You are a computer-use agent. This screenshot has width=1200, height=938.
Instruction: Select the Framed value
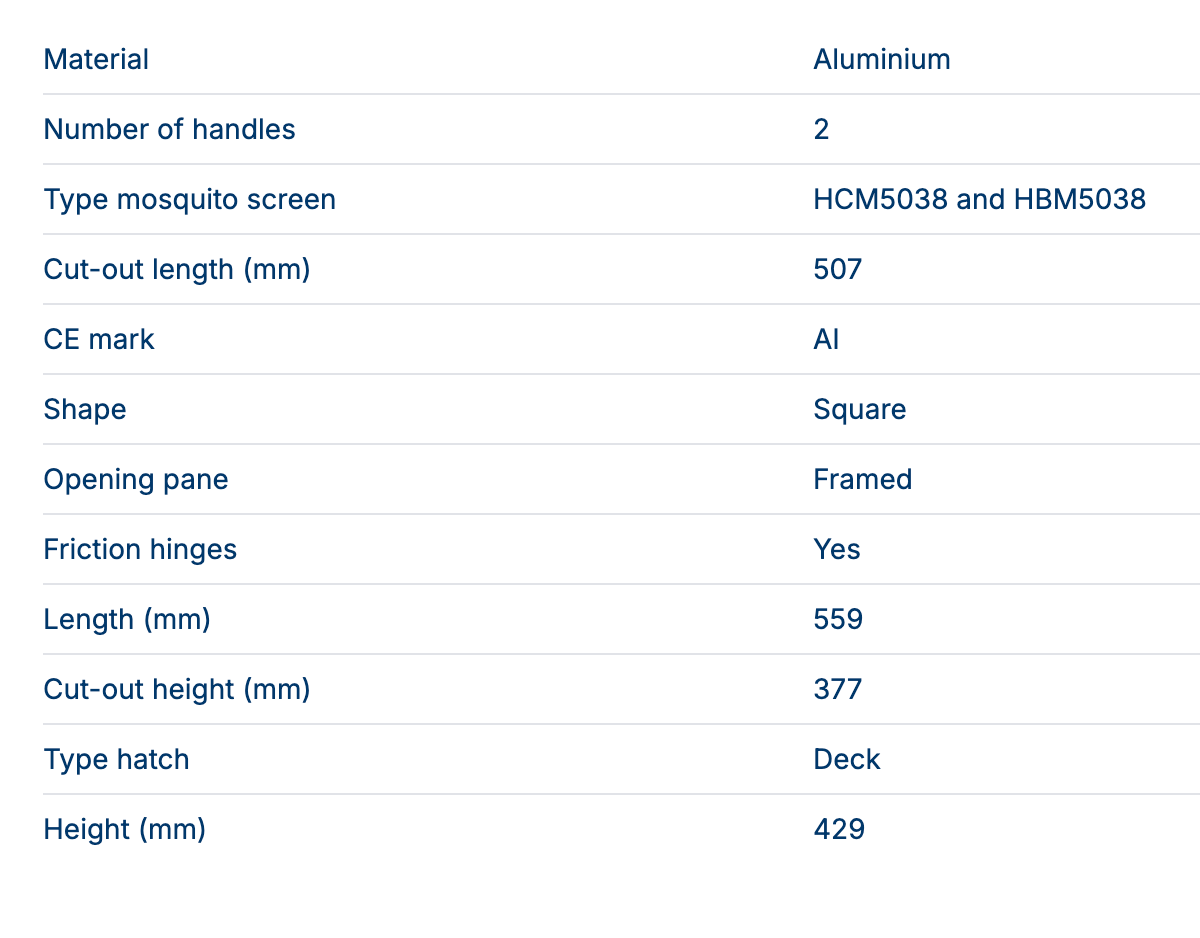862,480
